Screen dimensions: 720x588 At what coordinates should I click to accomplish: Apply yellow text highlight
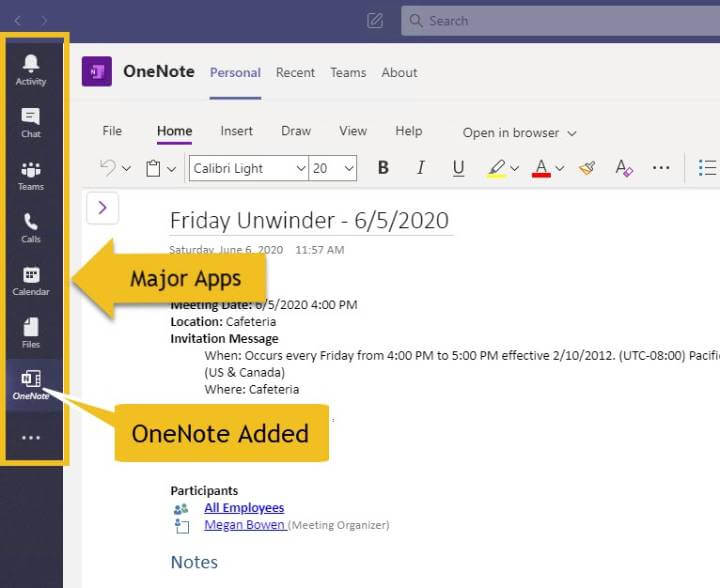496,168
